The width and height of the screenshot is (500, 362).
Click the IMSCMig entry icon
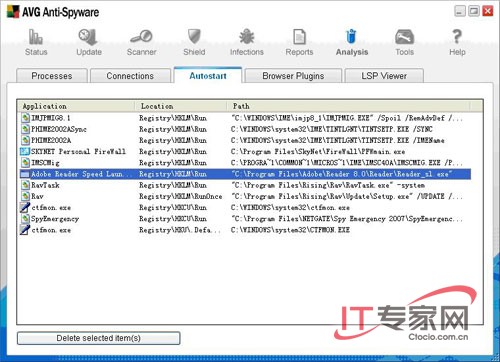click(25, 163)
